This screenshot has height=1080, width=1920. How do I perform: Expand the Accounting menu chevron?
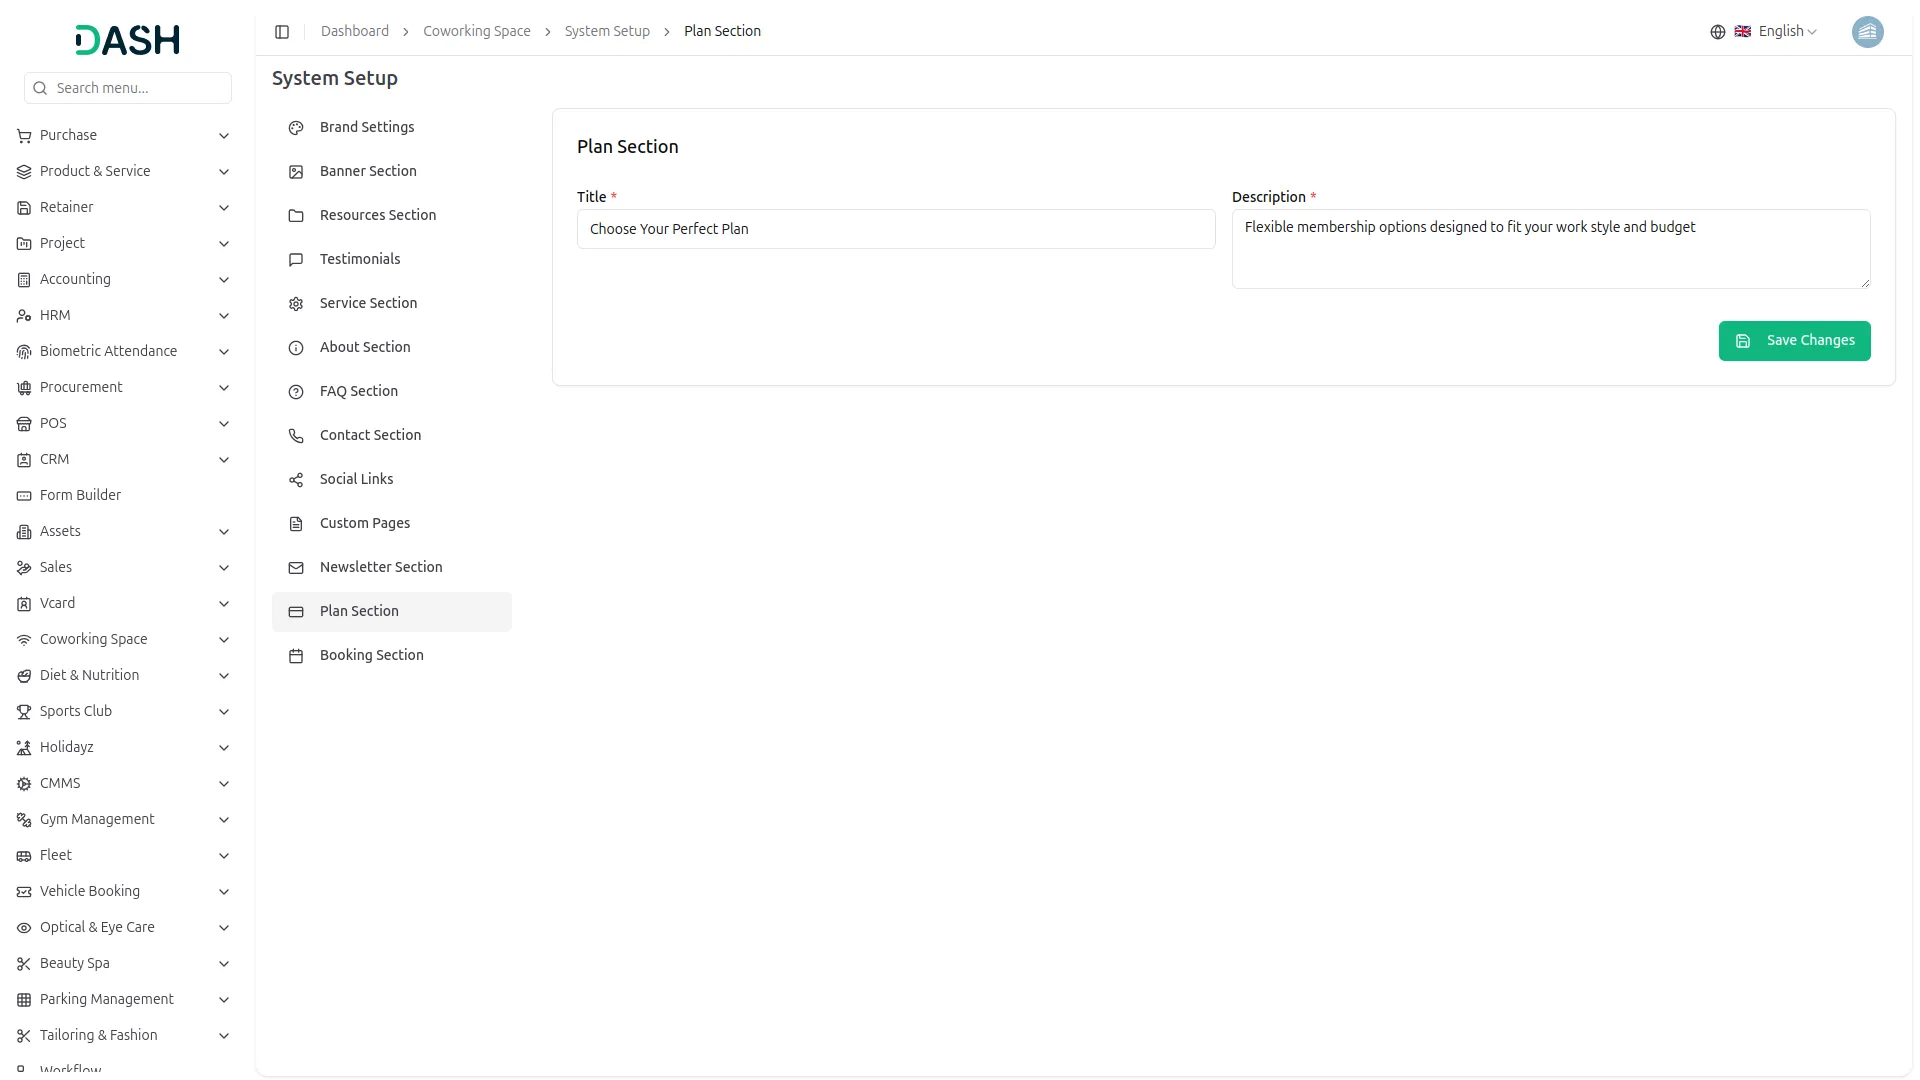pyautogui.click(x=224, y=280)
